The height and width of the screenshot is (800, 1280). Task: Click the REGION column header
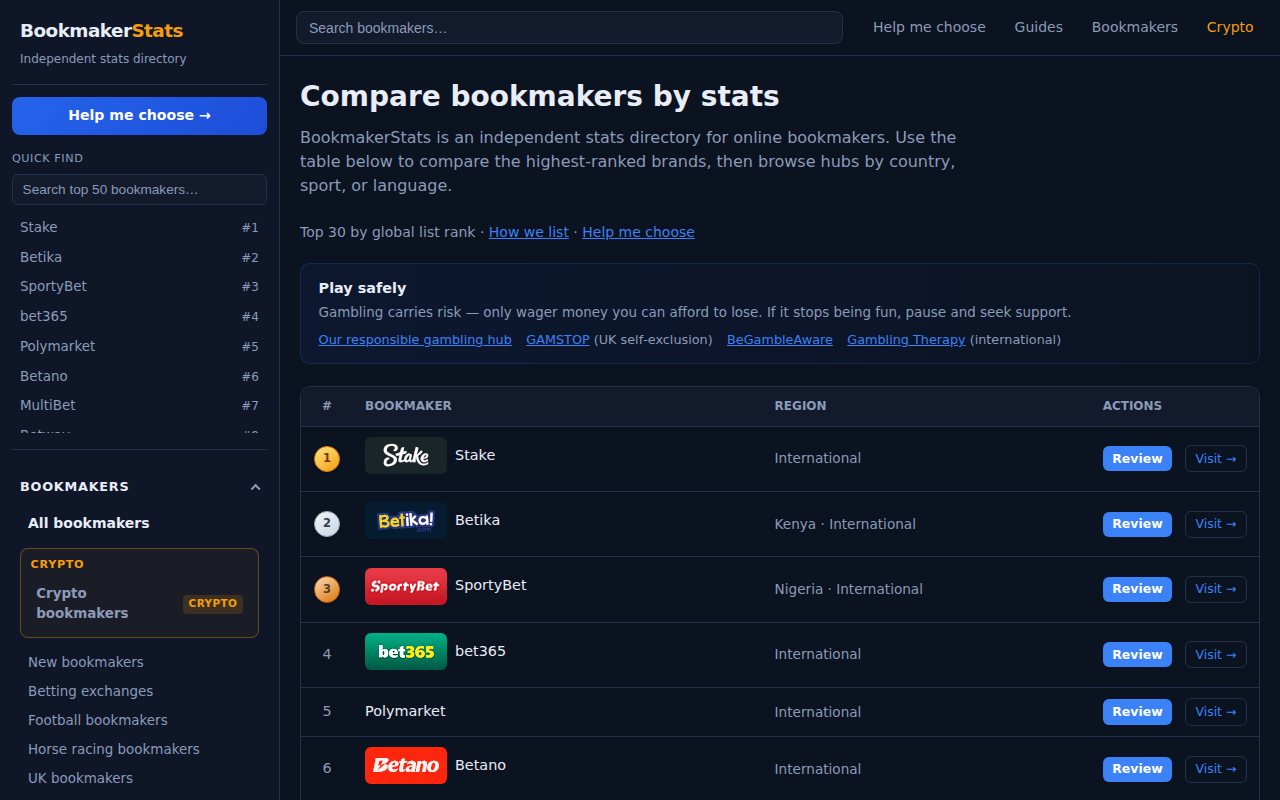800,406
